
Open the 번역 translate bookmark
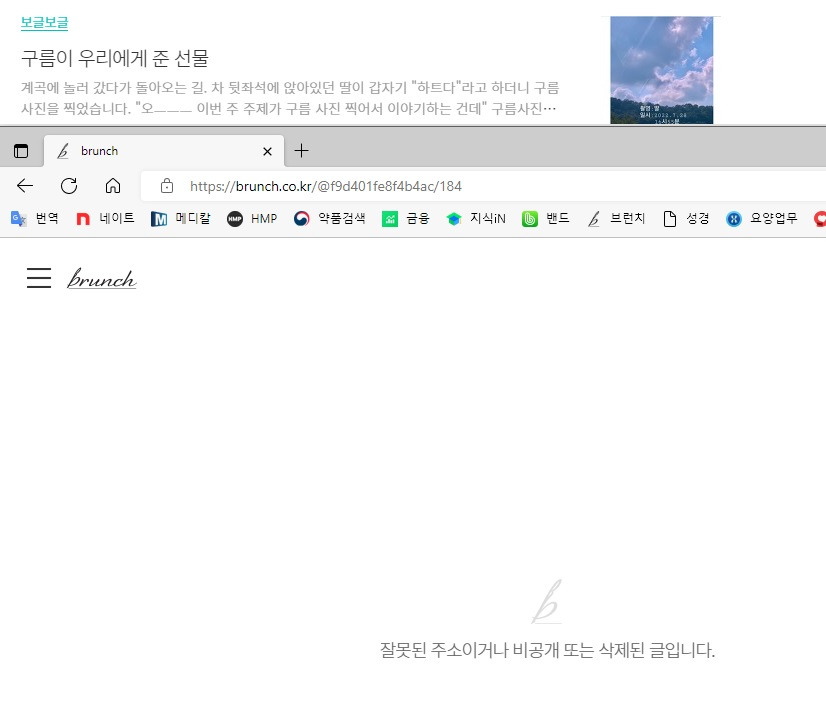pyautogui.click(x=35, y=219)
